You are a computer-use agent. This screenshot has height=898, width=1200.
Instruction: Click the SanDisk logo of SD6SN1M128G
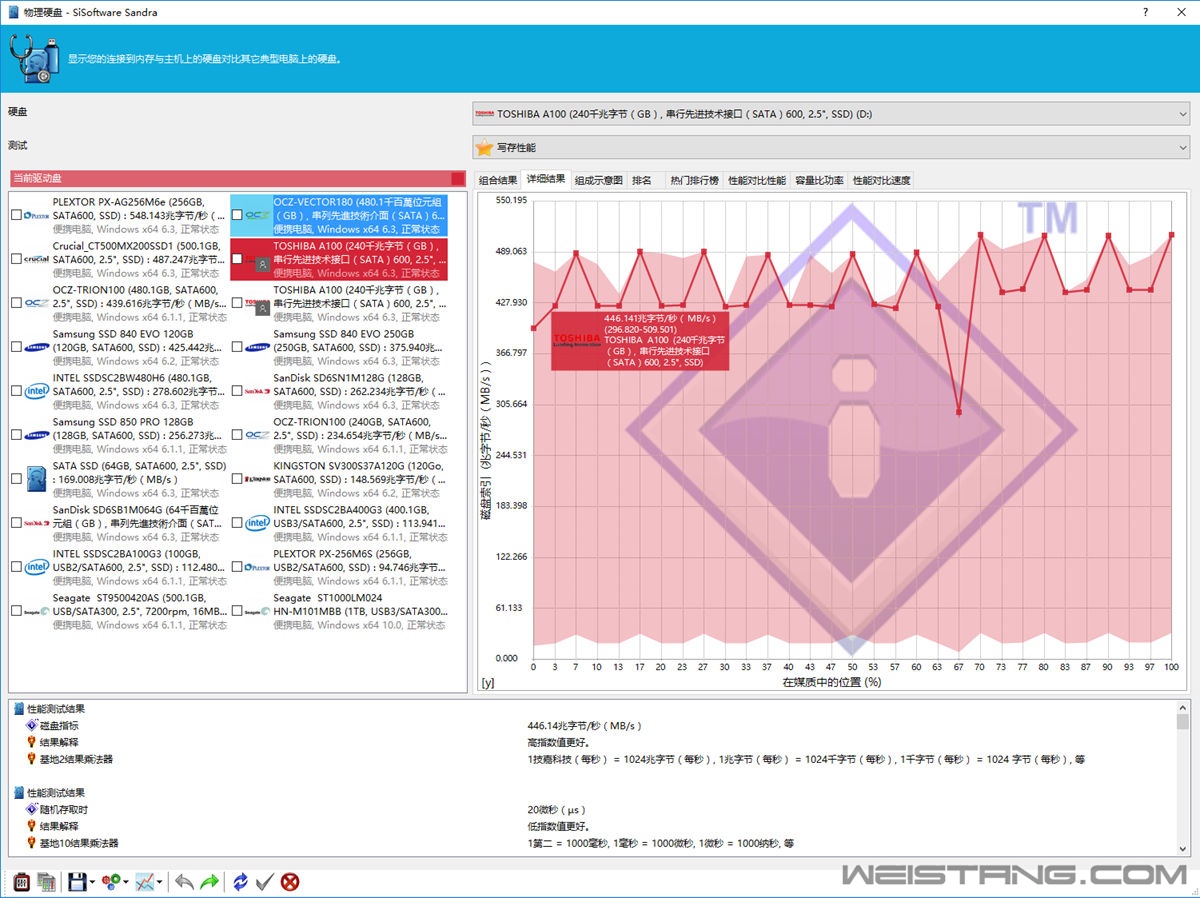[258, 391]
